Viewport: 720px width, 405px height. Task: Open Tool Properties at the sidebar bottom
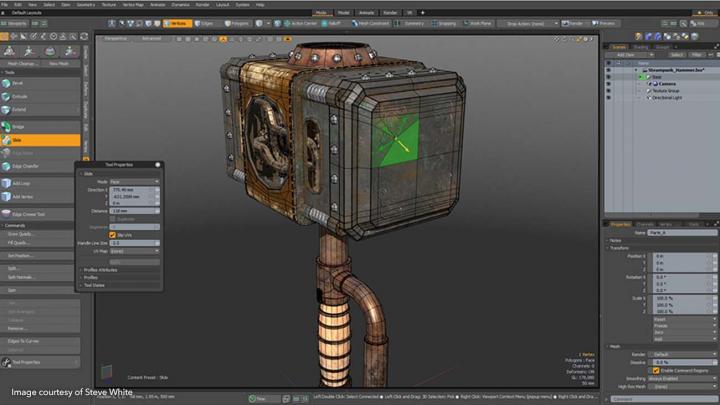40,362
